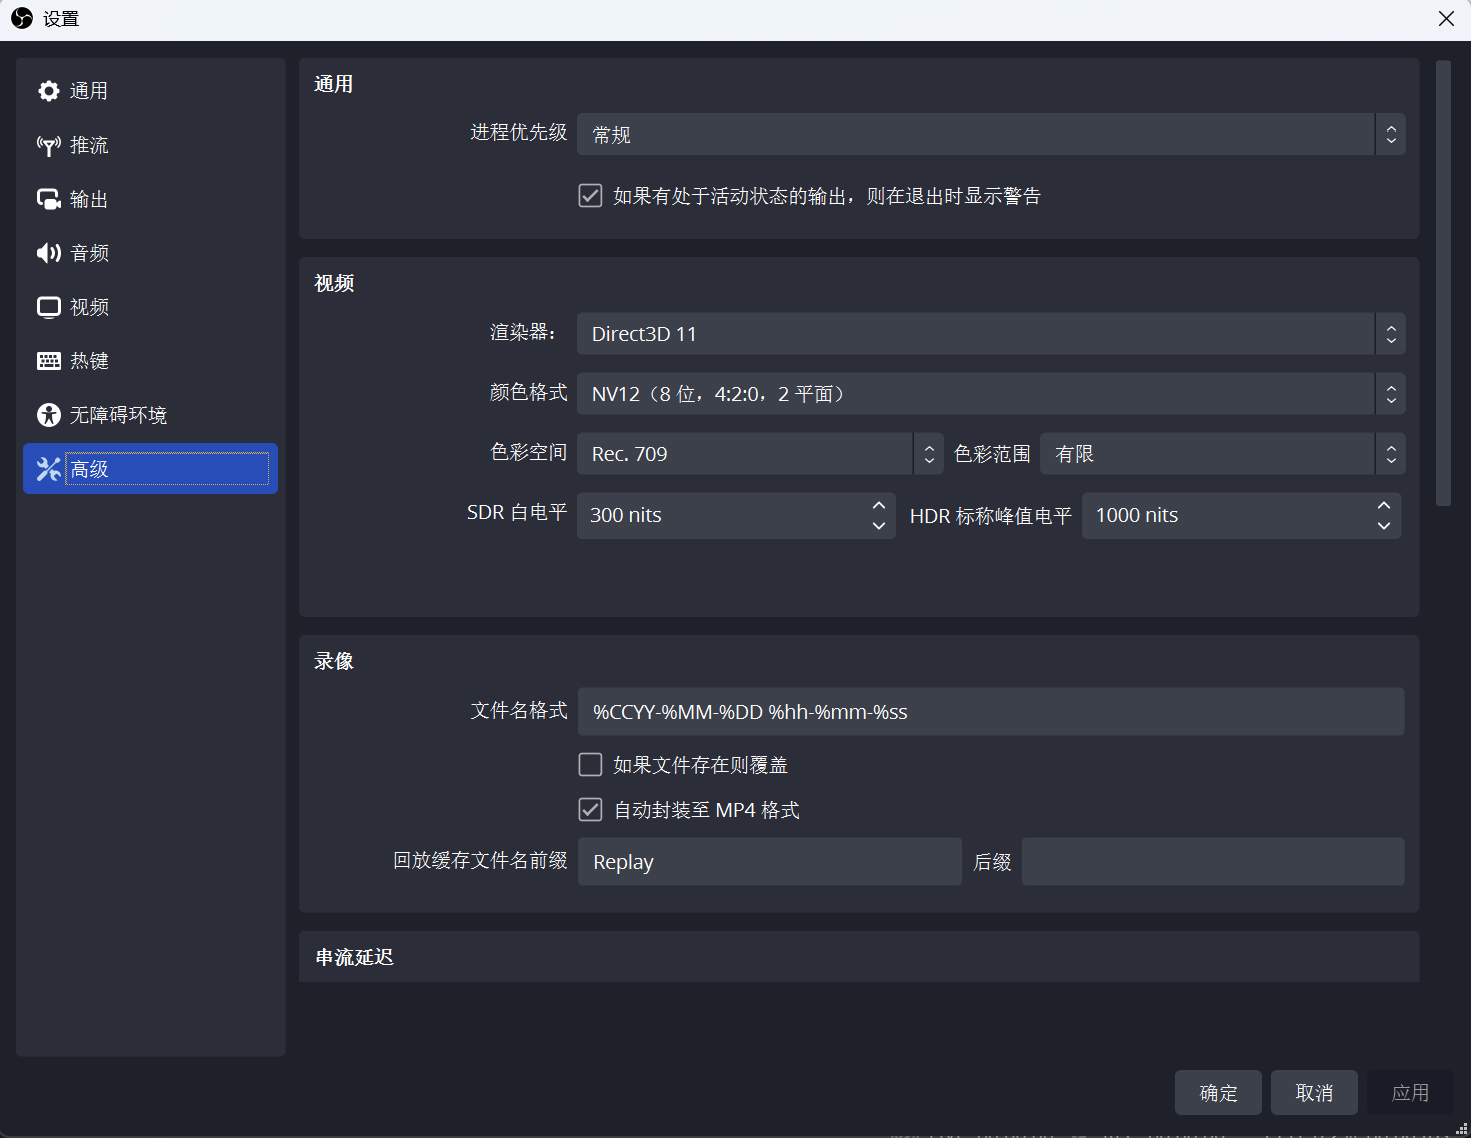Switch to the 推流 settings page
This screenshot has height=1138, width=1471.
[x=150, y=145]
